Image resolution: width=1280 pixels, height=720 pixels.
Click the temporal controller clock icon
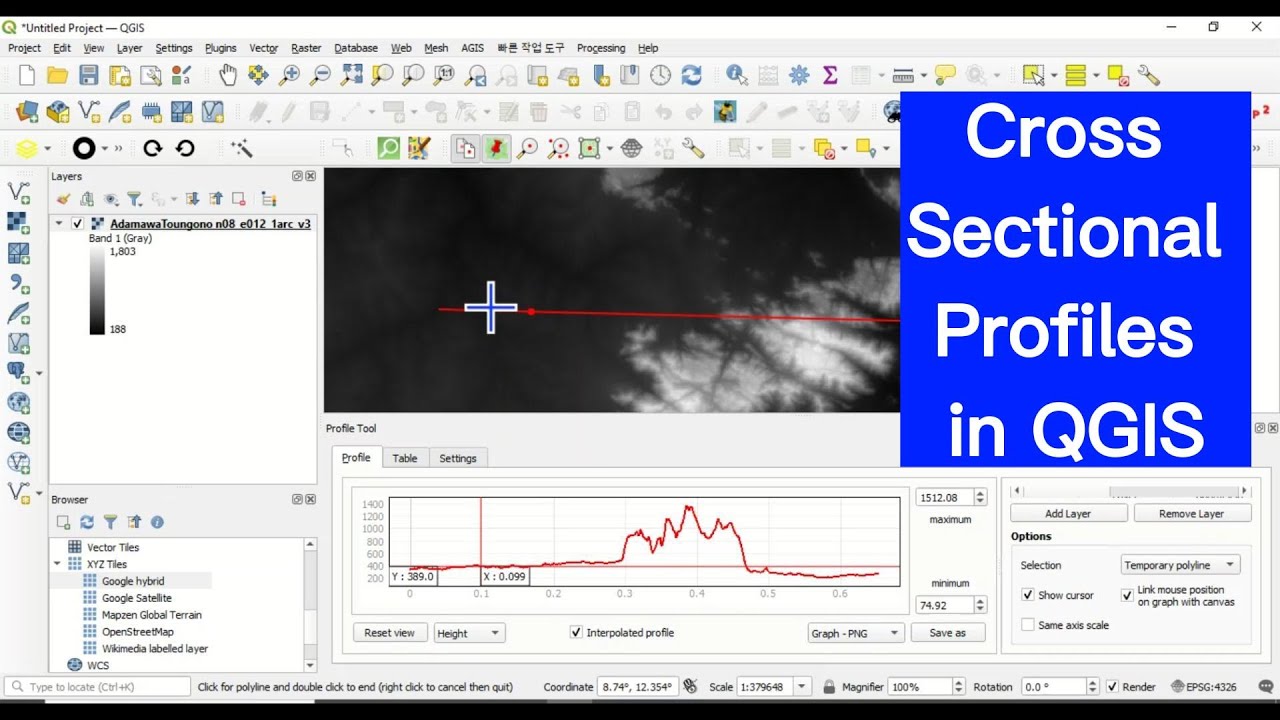point(660,75)
